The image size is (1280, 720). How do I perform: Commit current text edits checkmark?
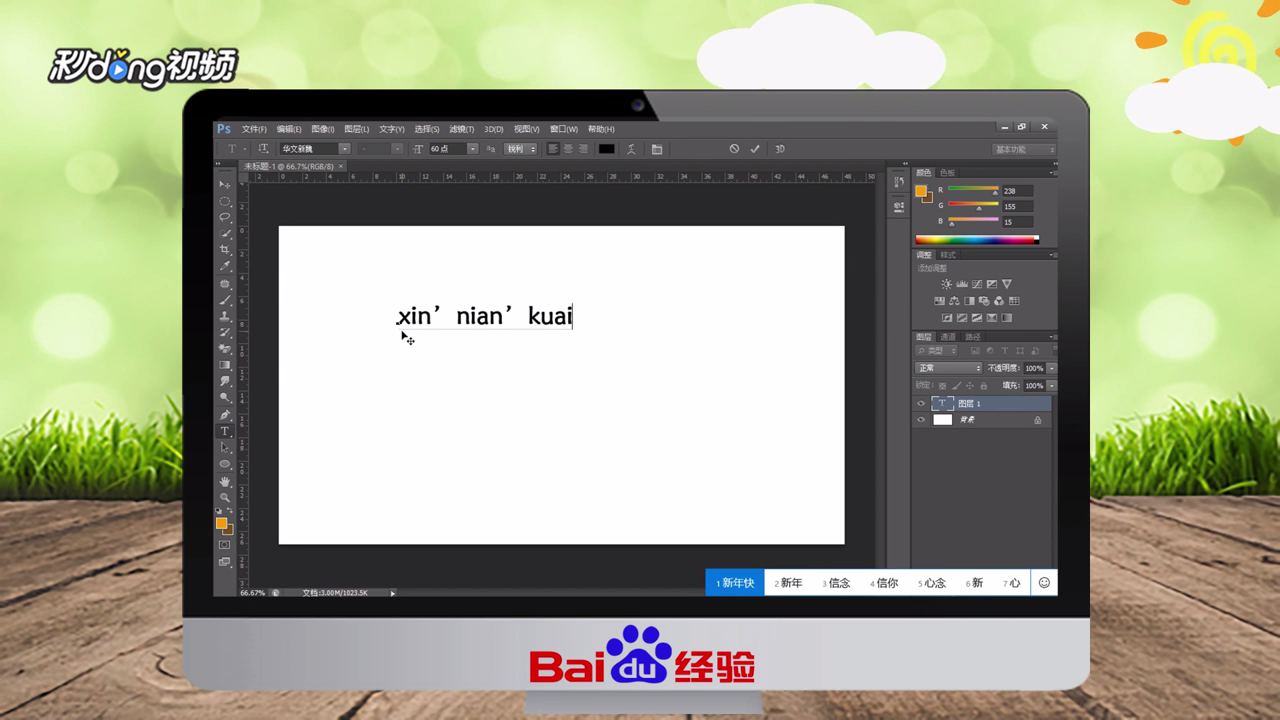click(755, 149)
